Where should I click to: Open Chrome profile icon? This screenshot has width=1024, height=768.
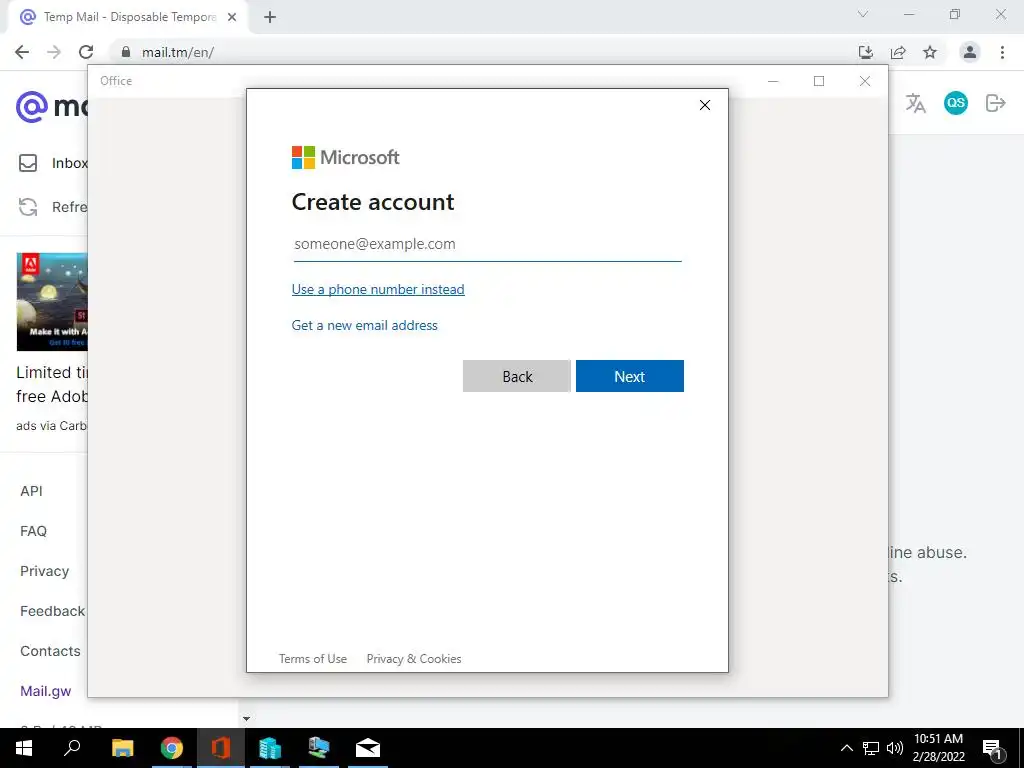[970, 52]
